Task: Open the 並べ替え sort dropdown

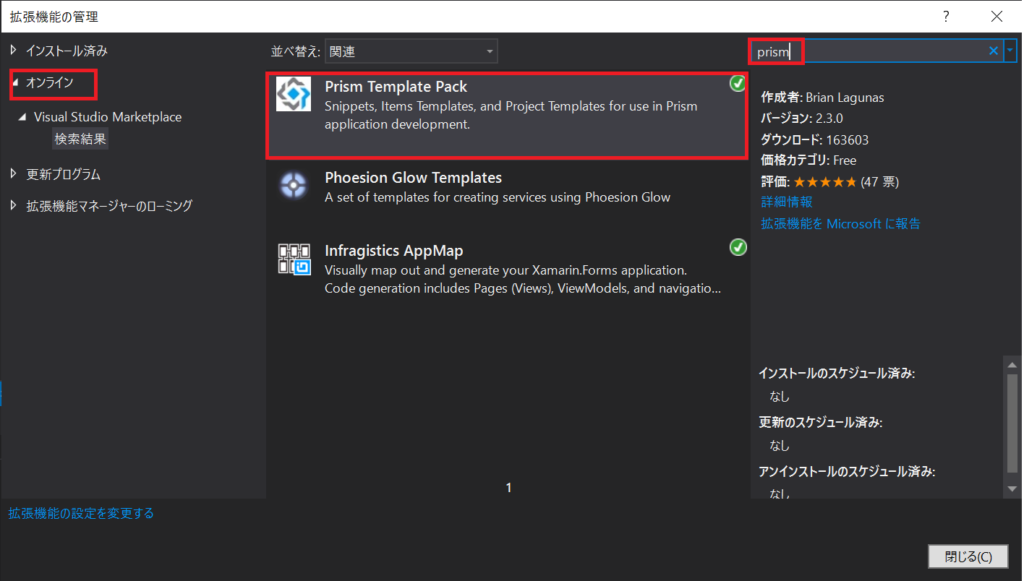Action: (411, 51)
